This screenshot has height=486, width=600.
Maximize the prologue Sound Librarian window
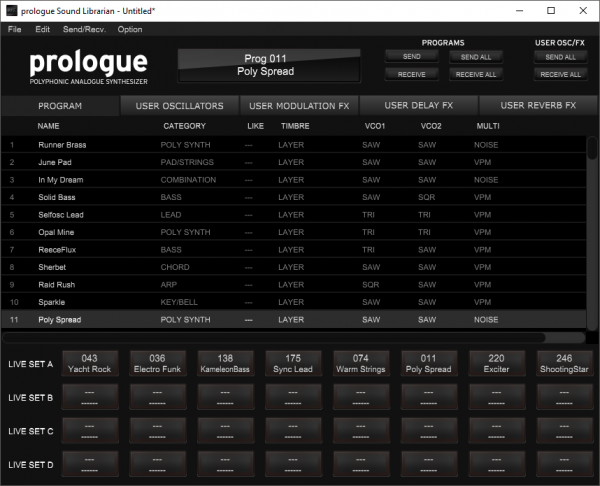coord(551,11)
